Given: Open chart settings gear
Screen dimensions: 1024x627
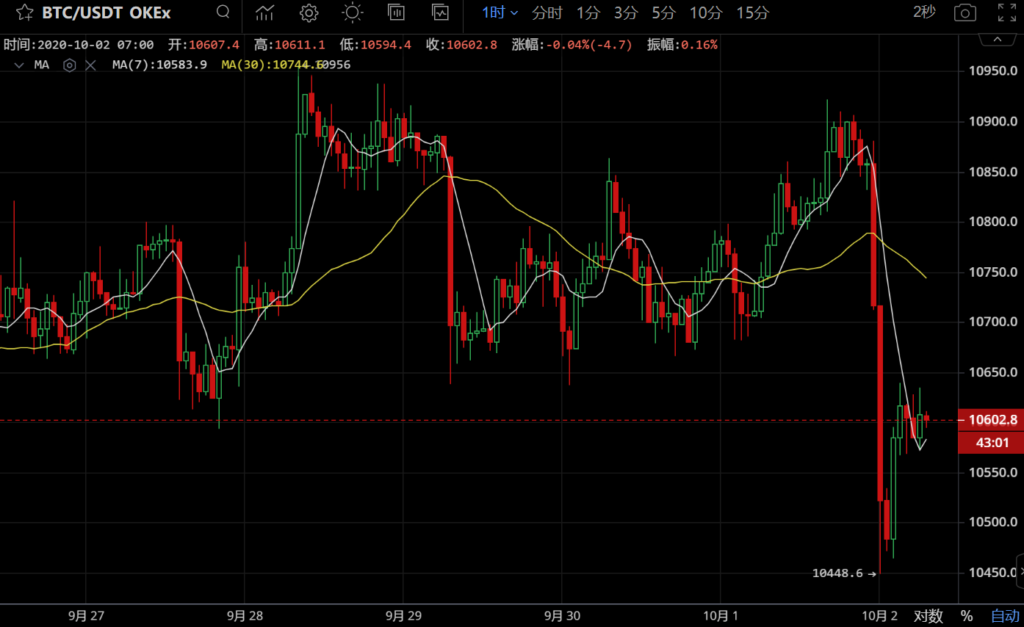Looking at the screenshot, I should pyautogui.click(x=309, y=12).
